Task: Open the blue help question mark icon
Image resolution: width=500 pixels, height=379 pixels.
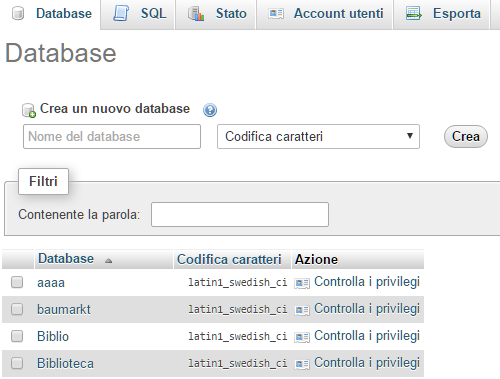Action: [x=210, y=110]
